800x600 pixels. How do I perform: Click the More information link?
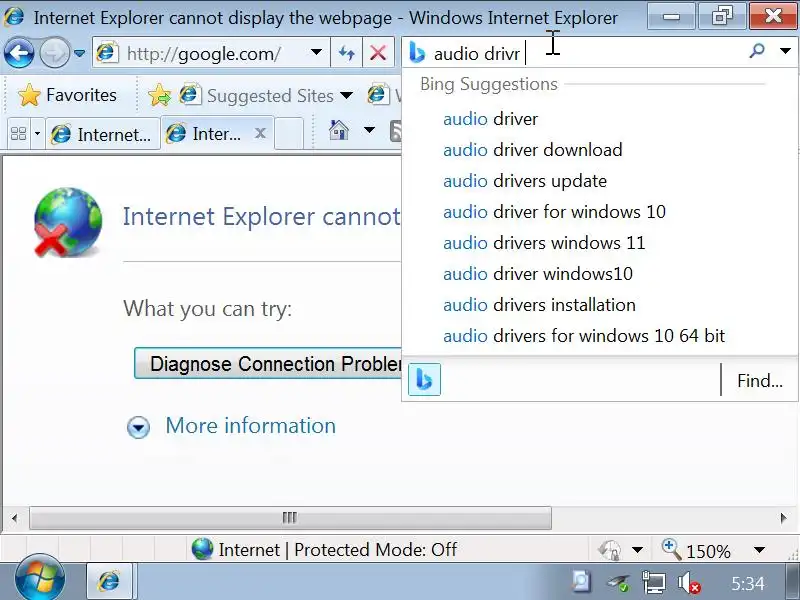(251, 426)
